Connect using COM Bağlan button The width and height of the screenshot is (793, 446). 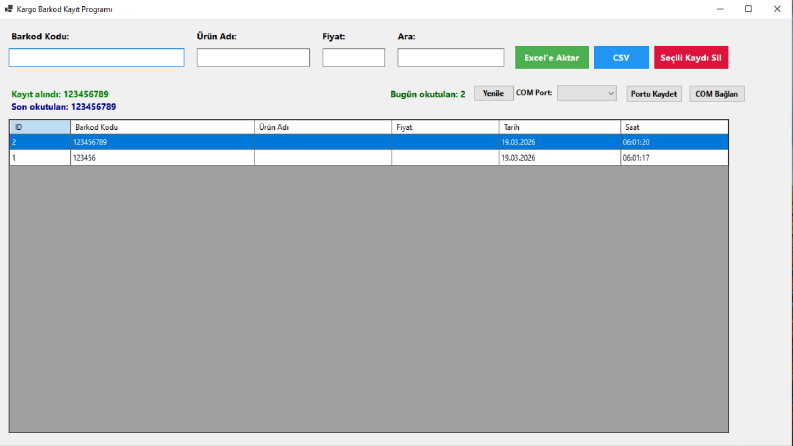click(717, 94)
